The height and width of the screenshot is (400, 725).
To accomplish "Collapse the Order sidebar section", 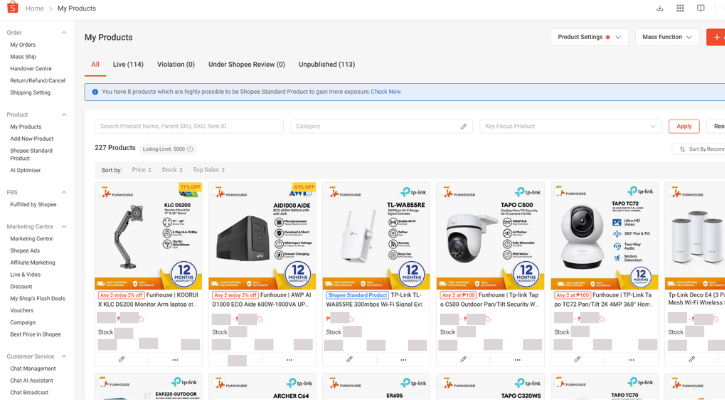I will pyautogui.click(x=64, y=32).
